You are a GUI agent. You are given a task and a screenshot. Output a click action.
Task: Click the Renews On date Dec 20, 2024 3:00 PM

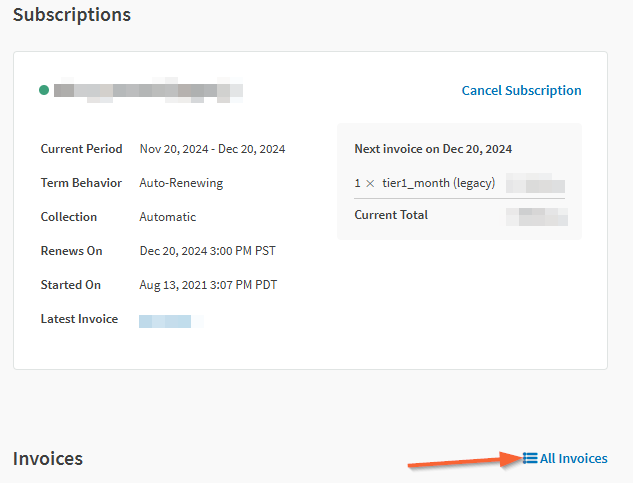point(207,251)
